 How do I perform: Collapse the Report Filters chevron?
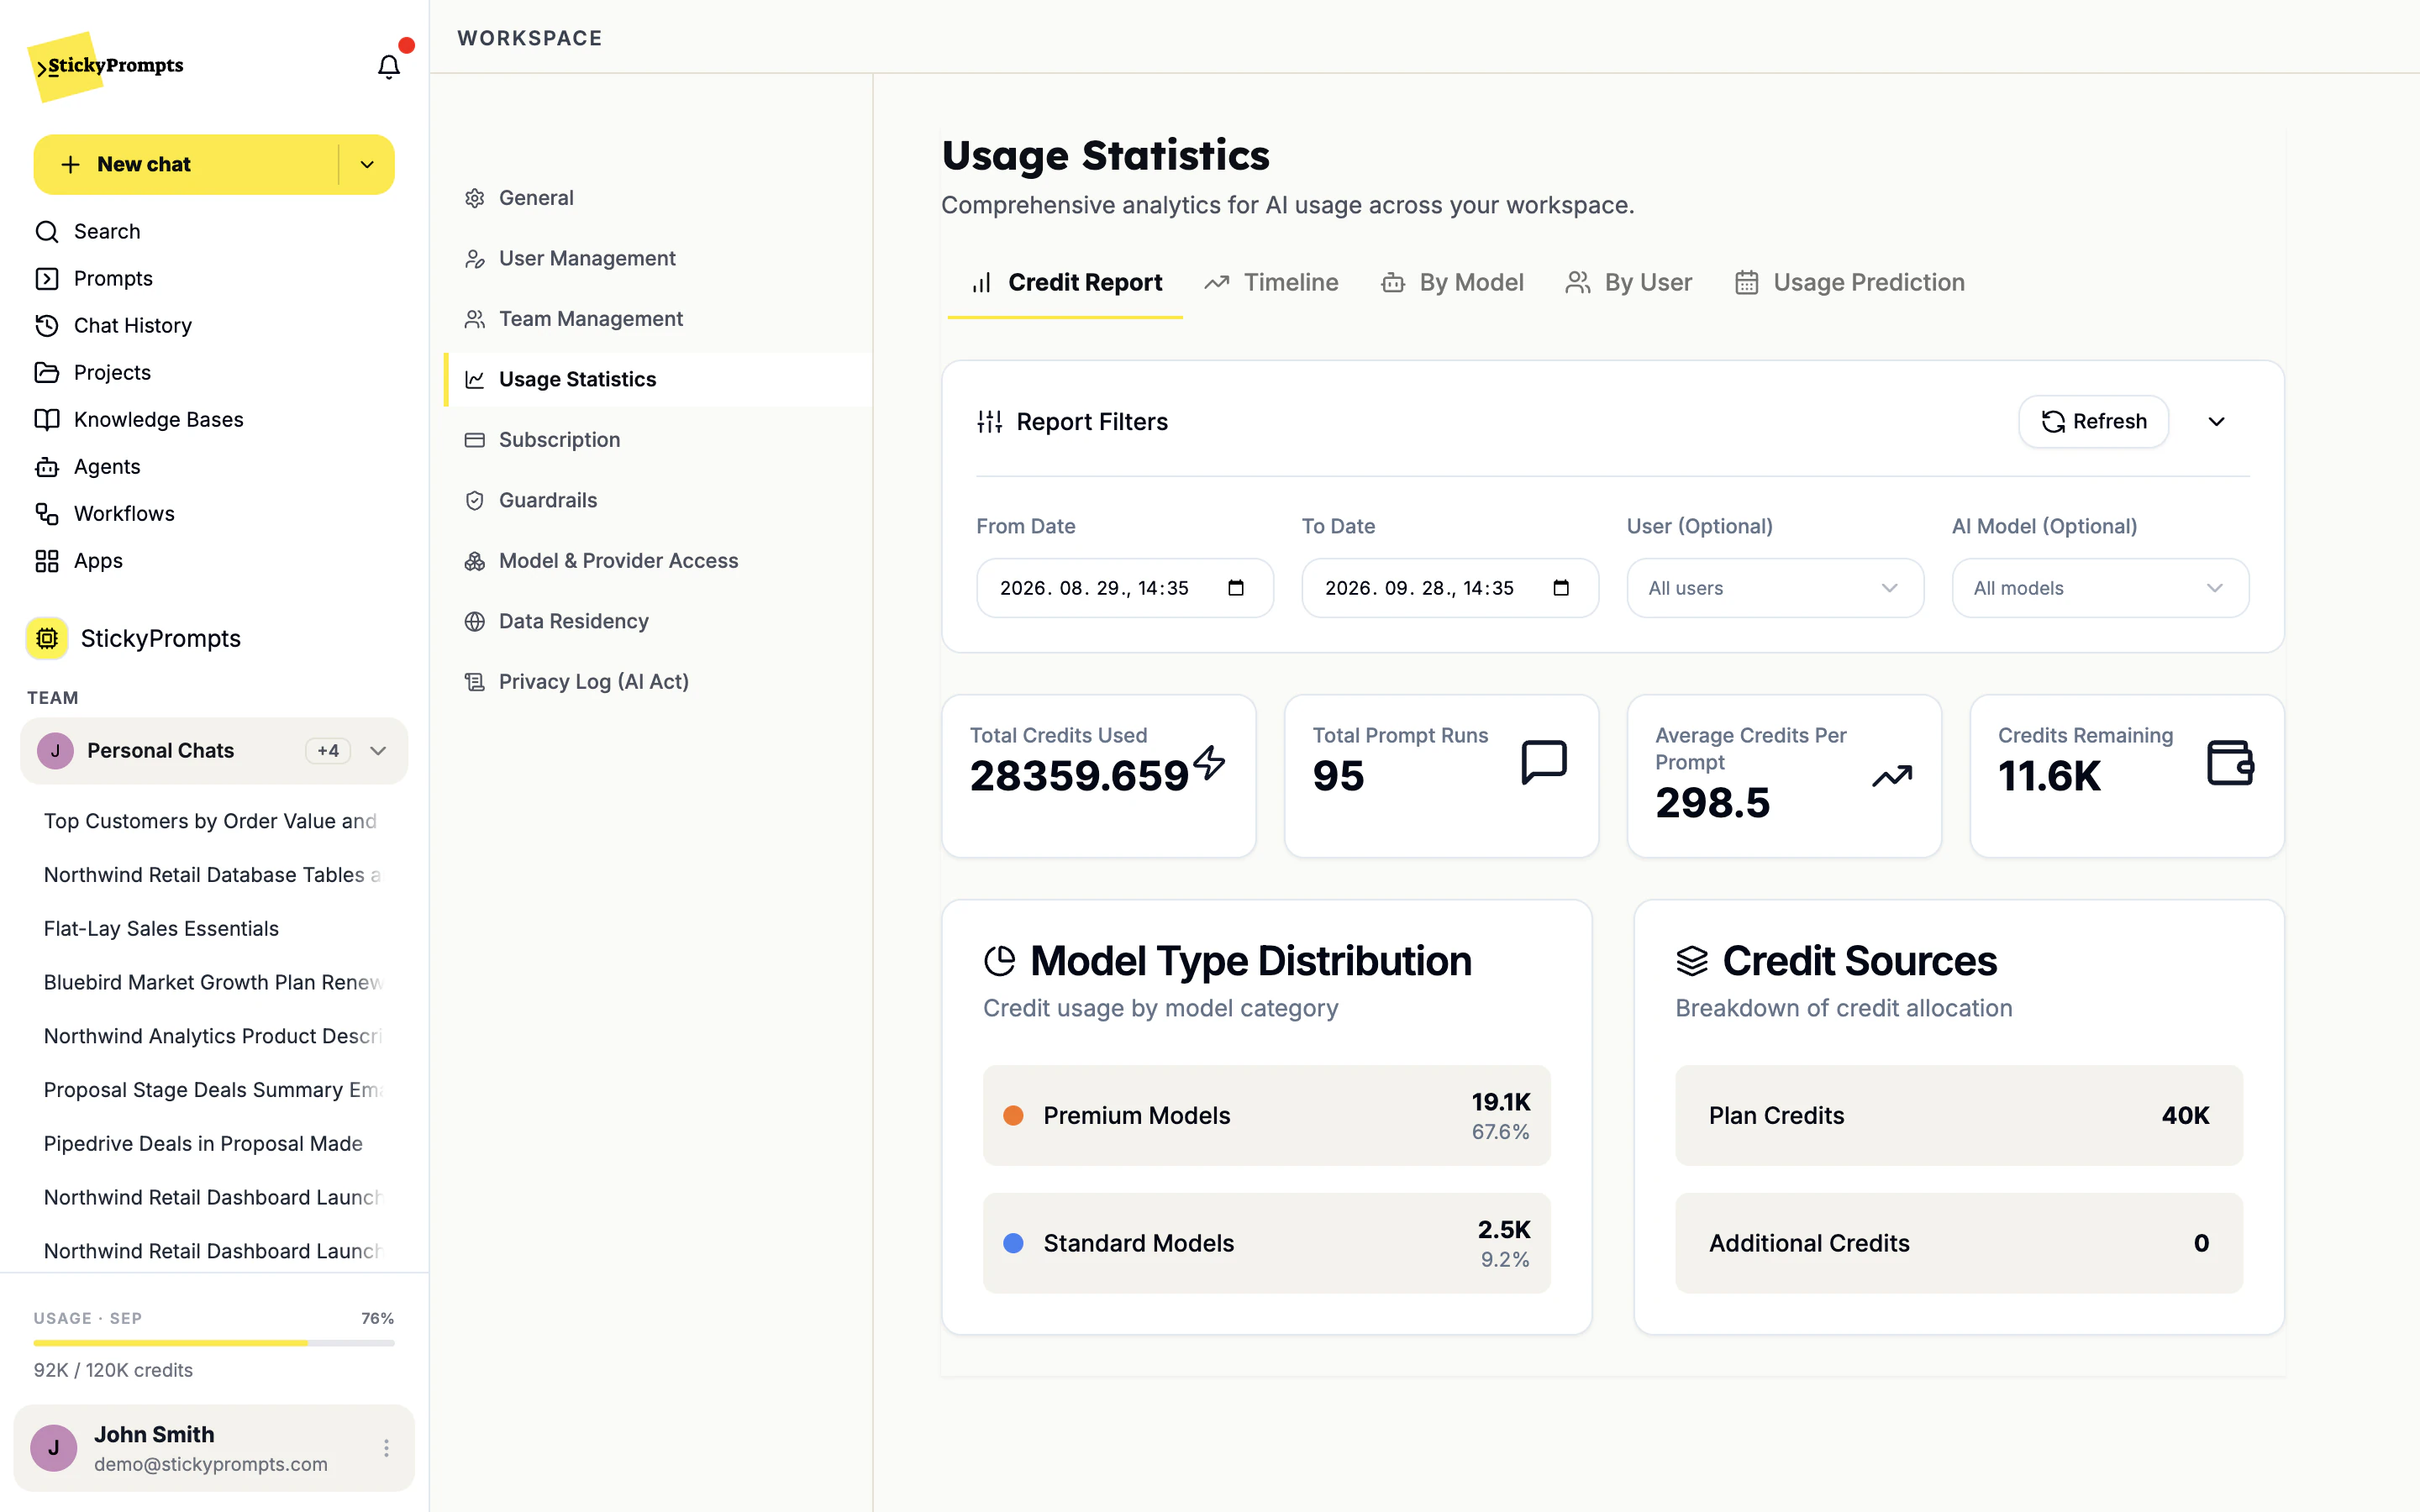[x=2216, y=422]
